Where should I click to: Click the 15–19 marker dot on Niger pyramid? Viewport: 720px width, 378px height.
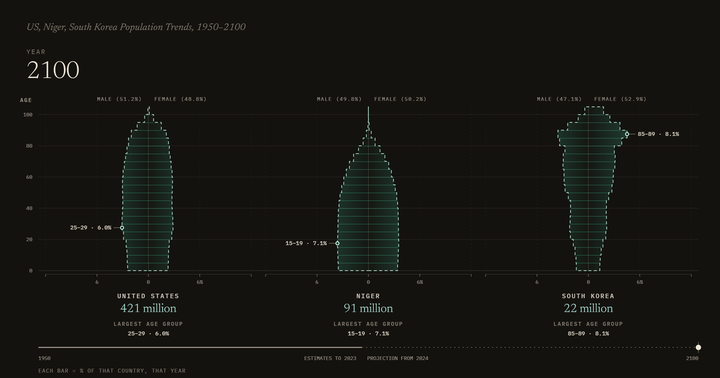tap(338, 243)
